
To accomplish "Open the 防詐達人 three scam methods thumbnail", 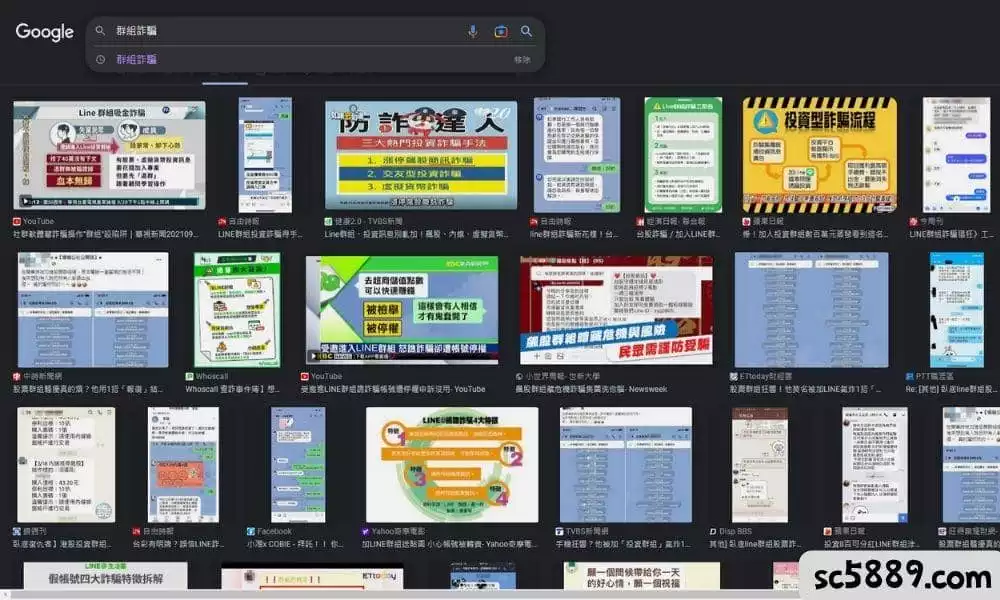I will [x=421, y=155].
